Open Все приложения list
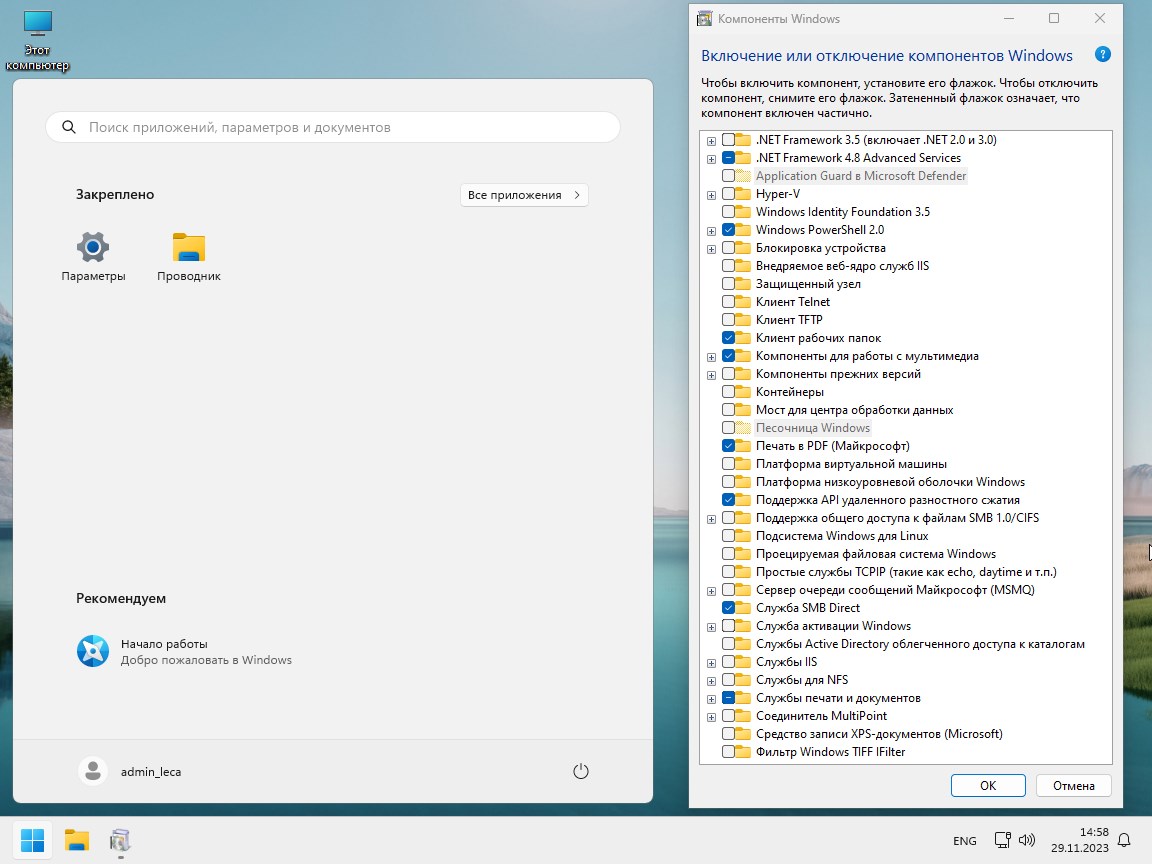 point(524,195)
